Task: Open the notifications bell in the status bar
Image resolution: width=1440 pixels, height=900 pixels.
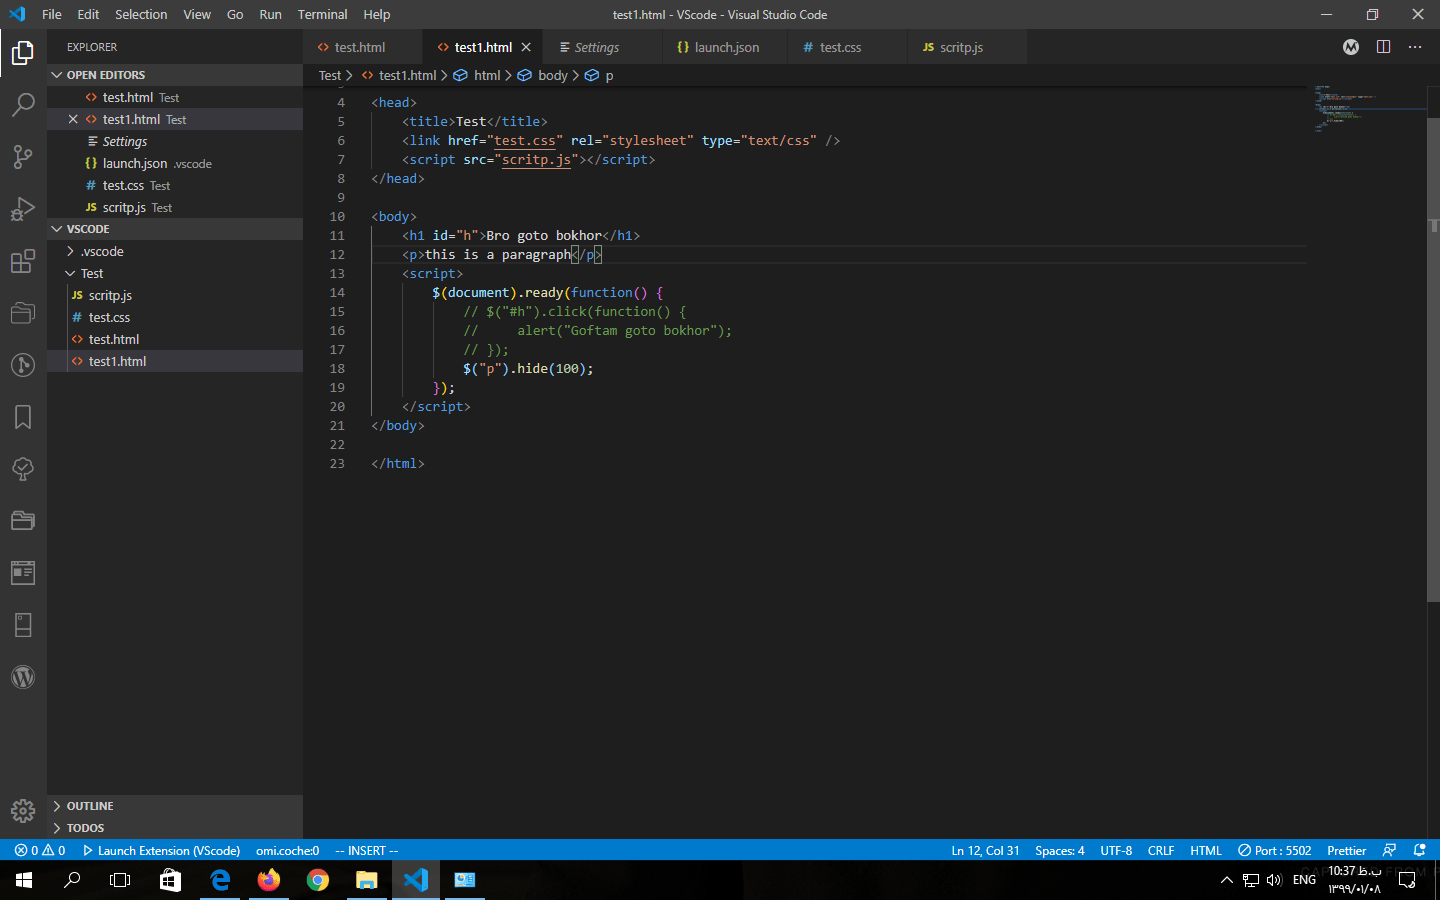Action: (1419, 850)
